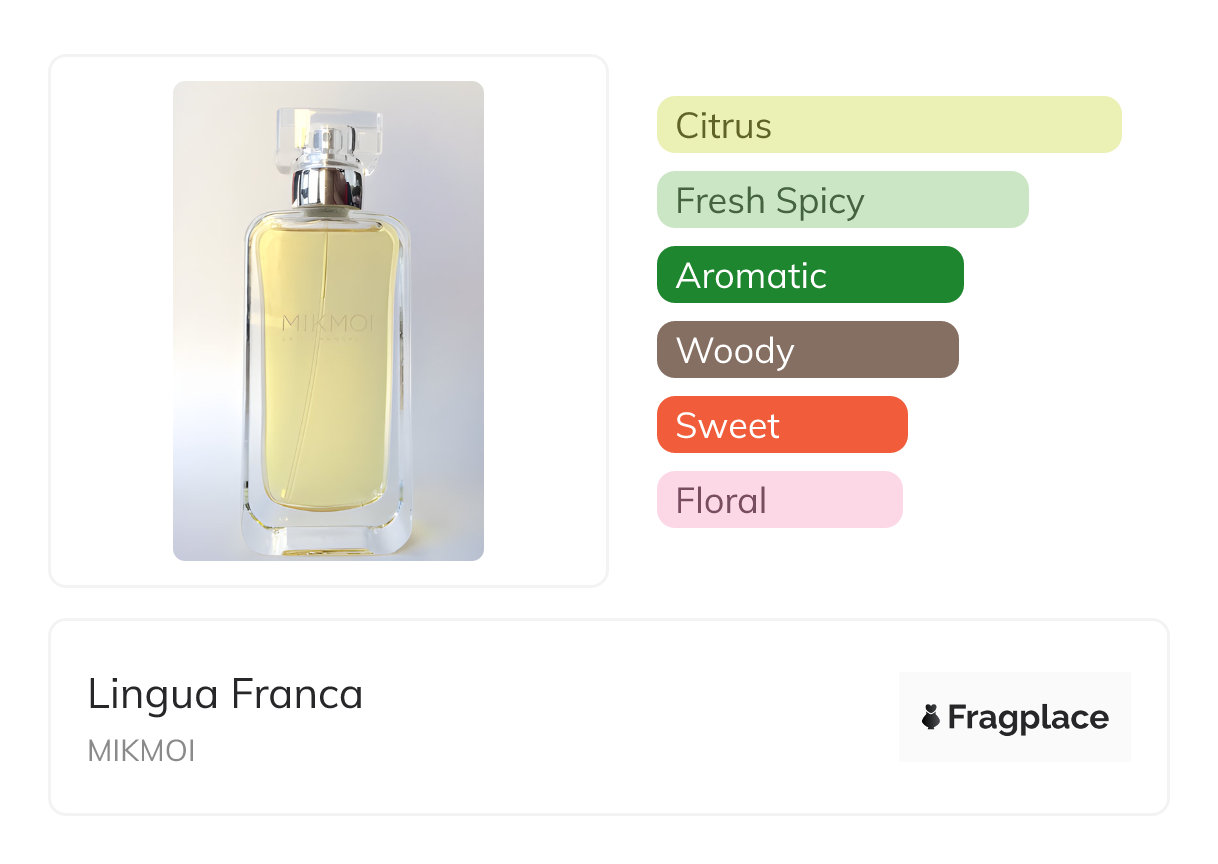Click the Lingua Franca fragrance title
This screenshot has height=864, width=1218.
point(225,694)
